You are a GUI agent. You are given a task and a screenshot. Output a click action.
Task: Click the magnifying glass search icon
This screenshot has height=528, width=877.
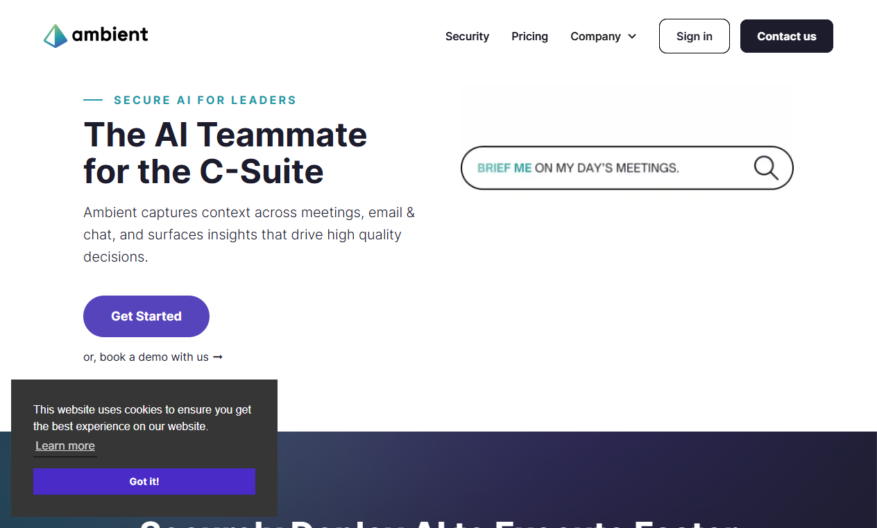pyautogui.click(x=766, y=168)
